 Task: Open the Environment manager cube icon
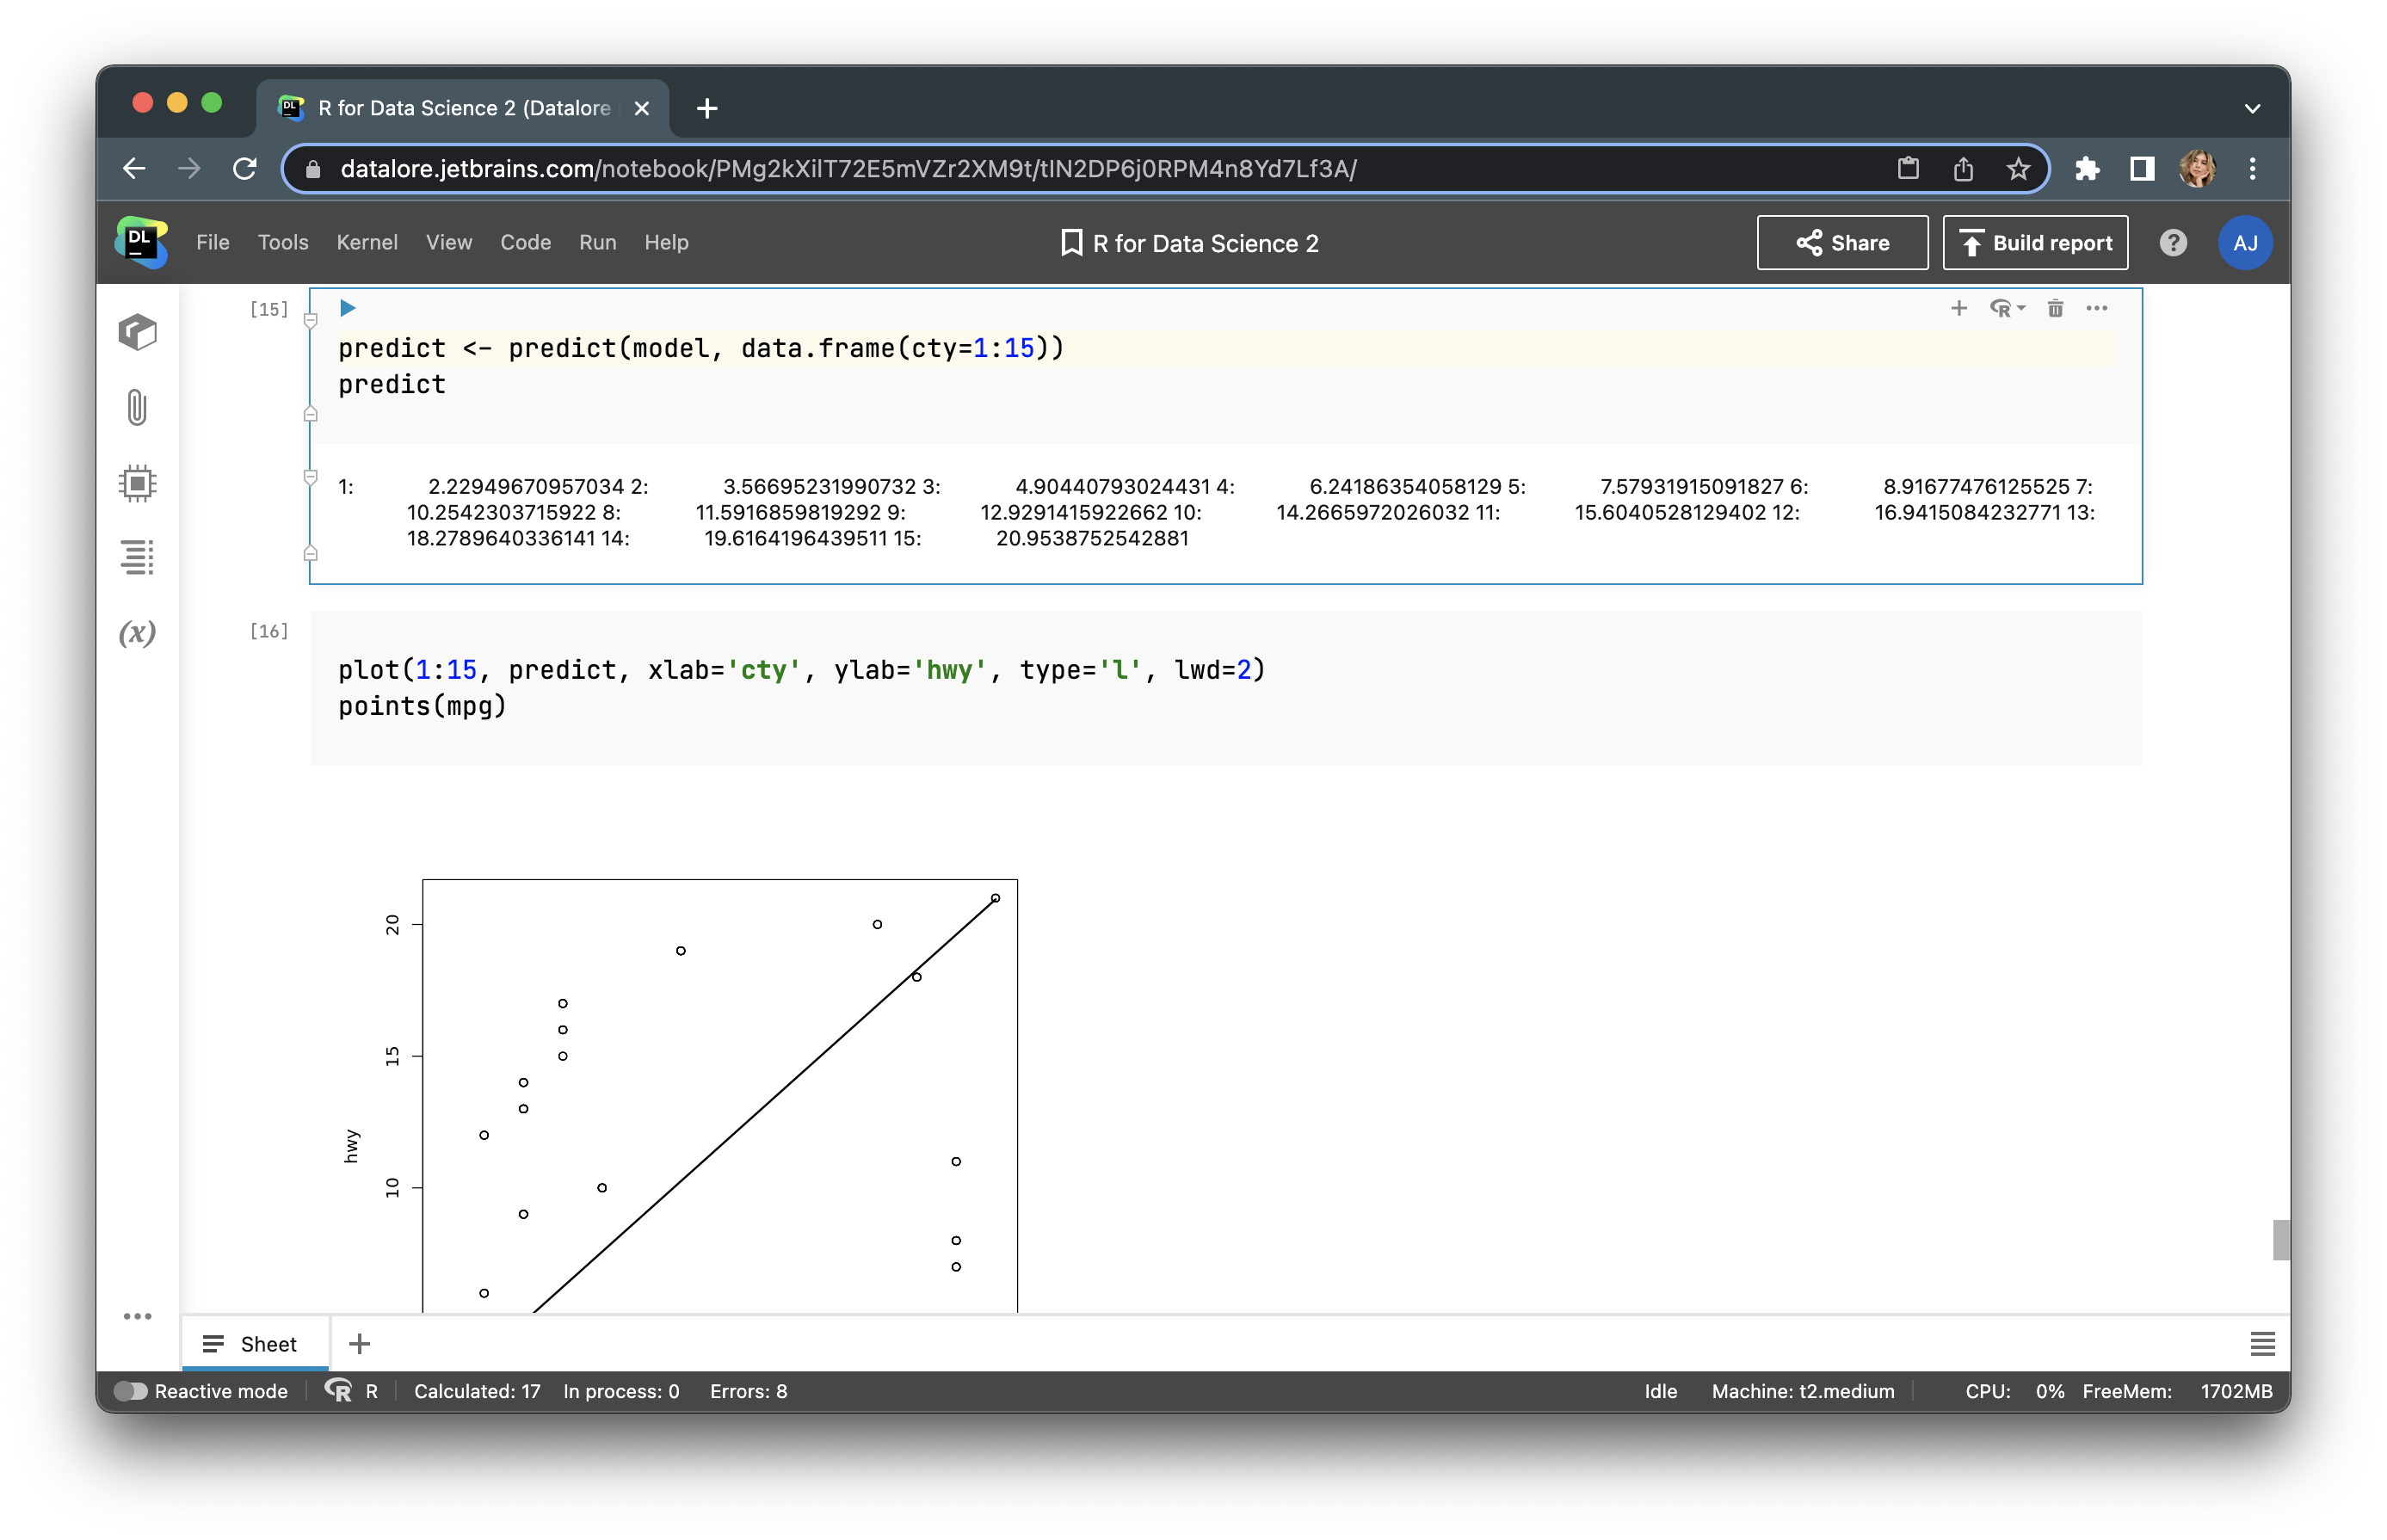coord(138,332)
